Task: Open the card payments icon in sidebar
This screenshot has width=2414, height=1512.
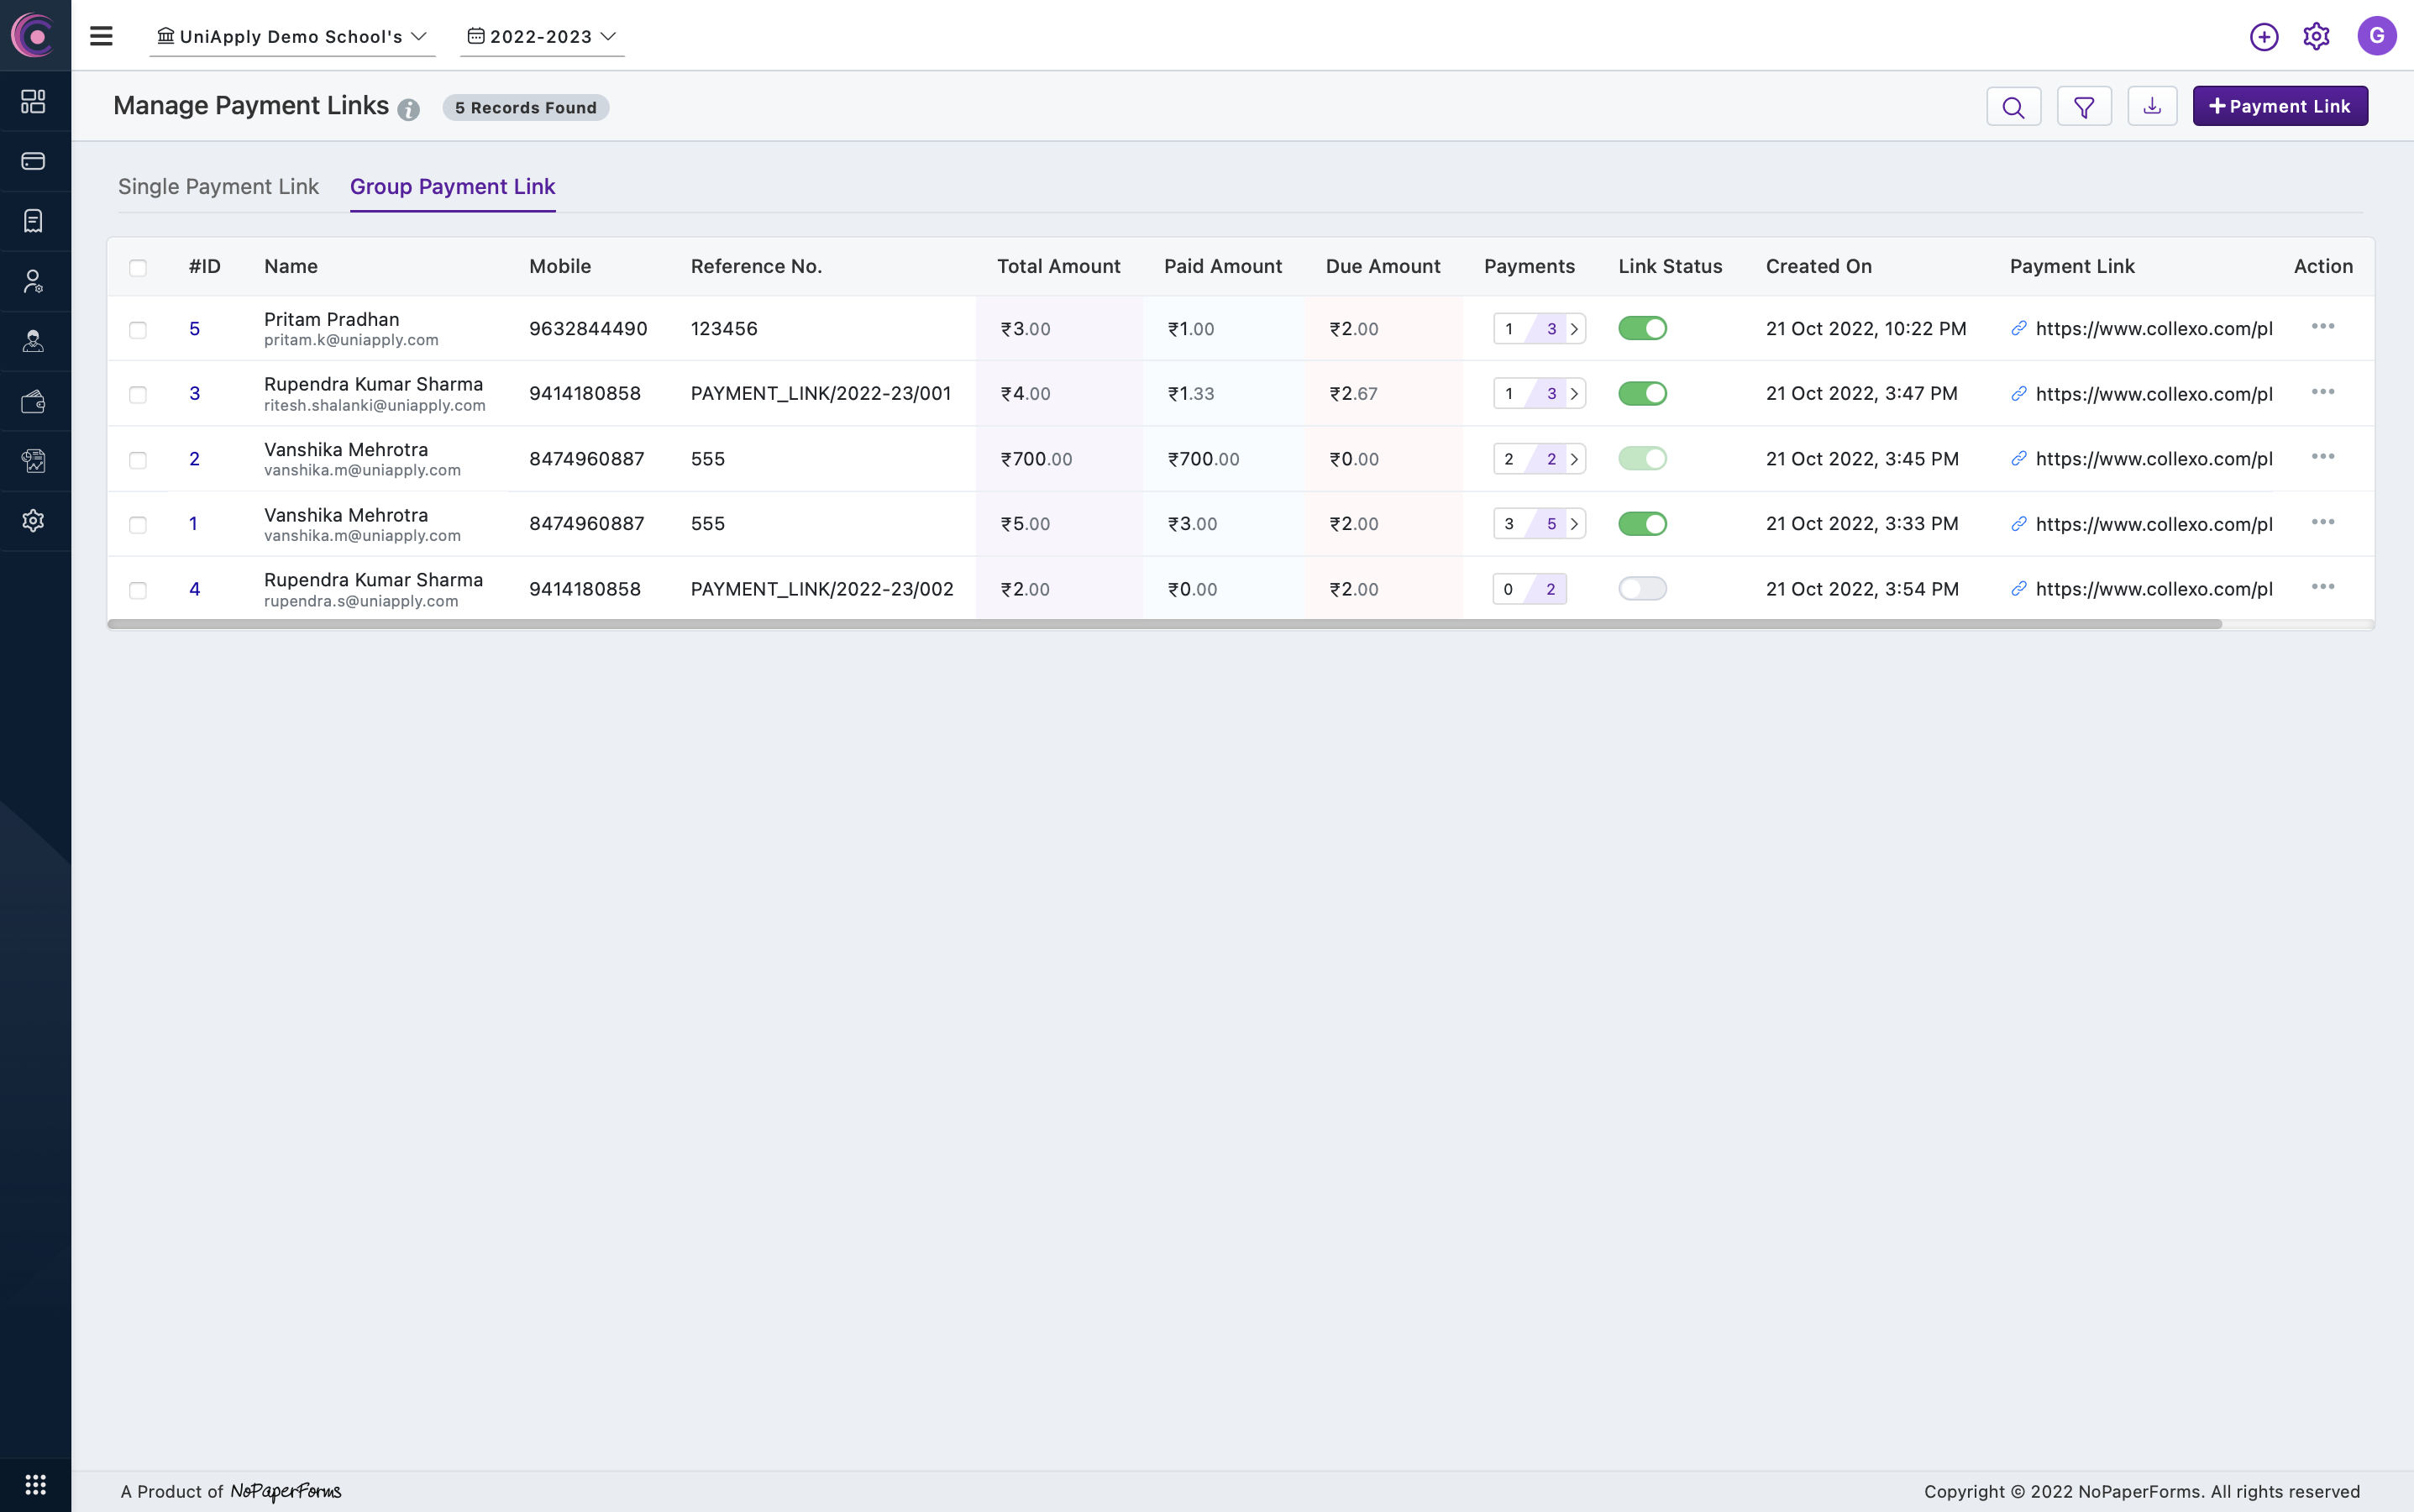Action: pyautogui.click(x=34, y=161)
